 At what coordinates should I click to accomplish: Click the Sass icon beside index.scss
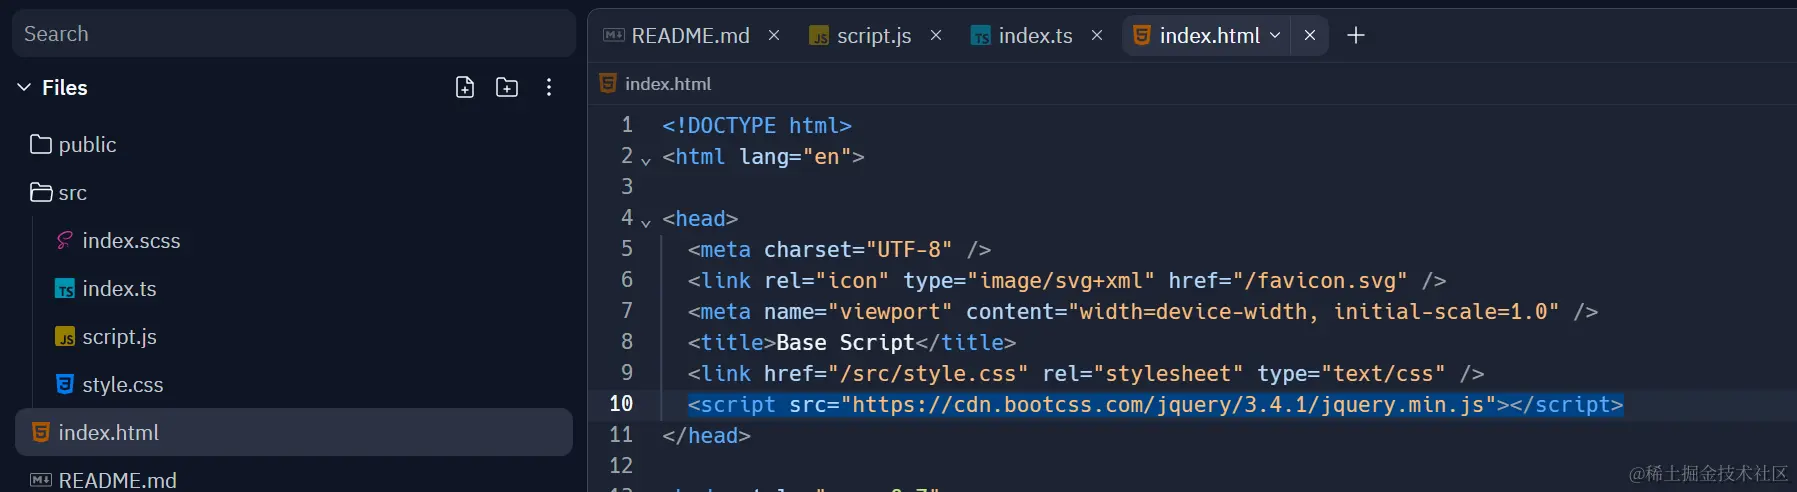coord(65,240)
